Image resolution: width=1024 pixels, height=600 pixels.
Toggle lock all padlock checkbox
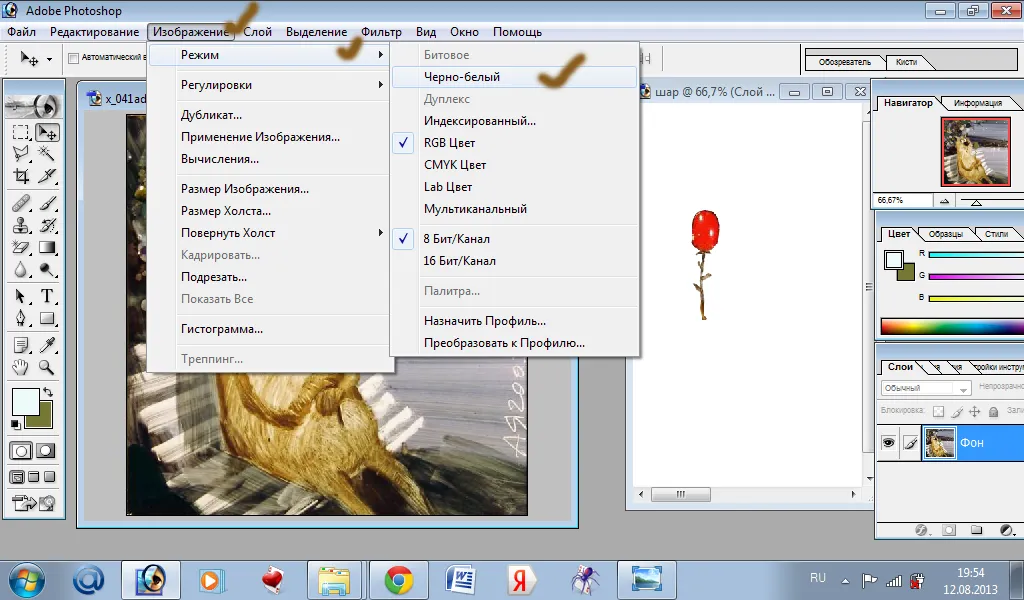(x=993, y=411)
